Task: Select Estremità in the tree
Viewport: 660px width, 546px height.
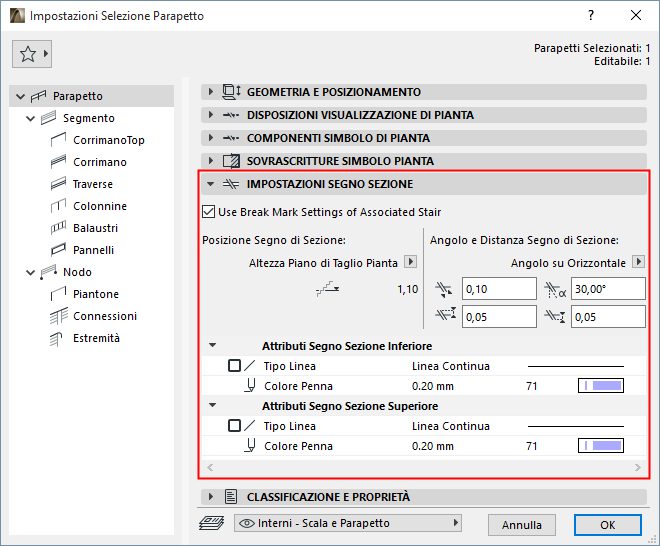Action: point(96,338)
